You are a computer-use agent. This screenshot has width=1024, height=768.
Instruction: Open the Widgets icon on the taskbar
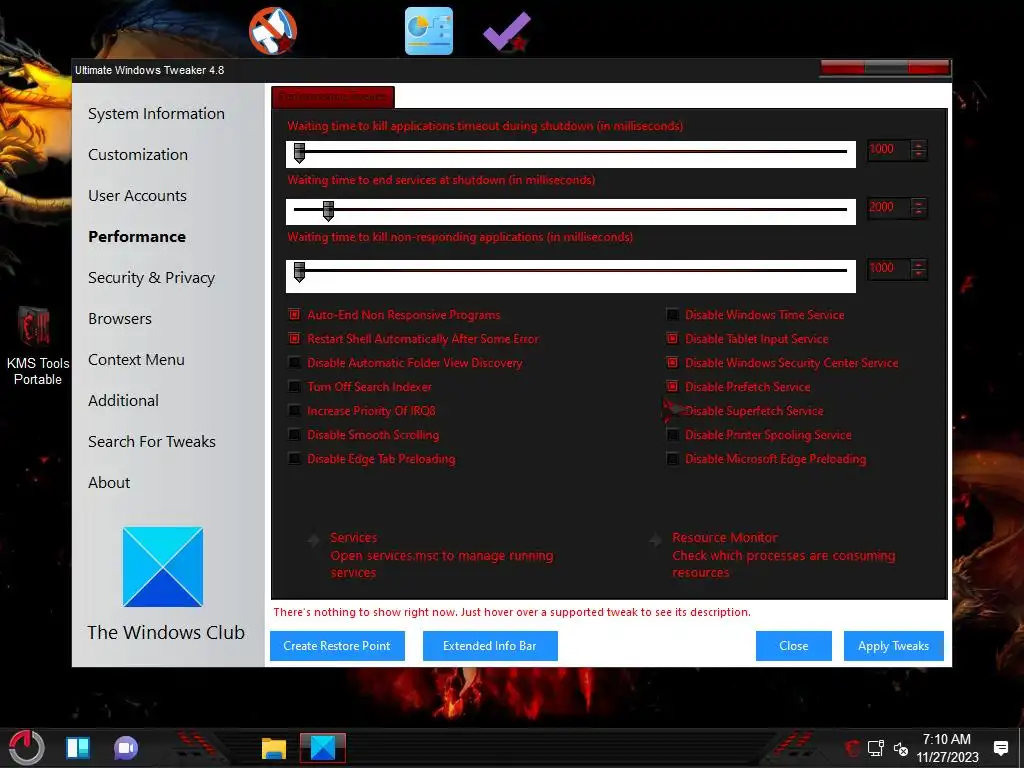coord(78,748)
